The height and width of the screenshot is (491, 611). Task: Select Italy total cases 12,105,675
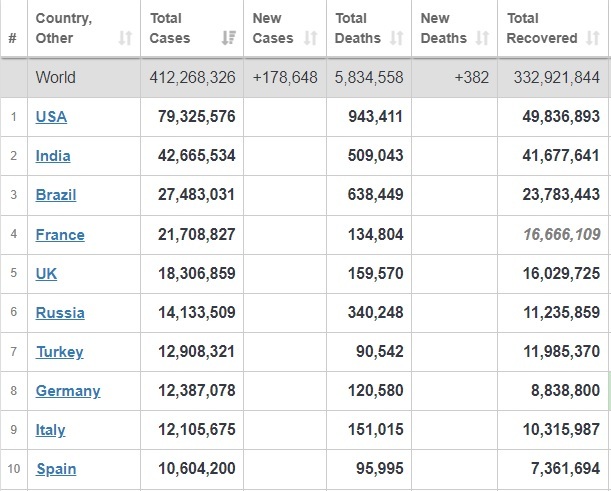[197, 429]
